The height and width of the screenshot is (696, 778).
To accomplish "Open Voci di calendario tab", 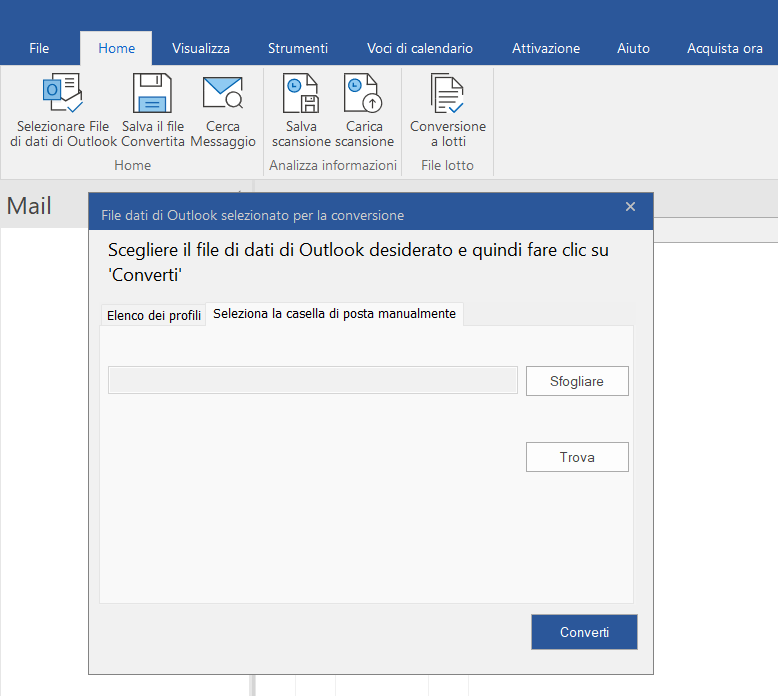I will click(x=419, y=48).
